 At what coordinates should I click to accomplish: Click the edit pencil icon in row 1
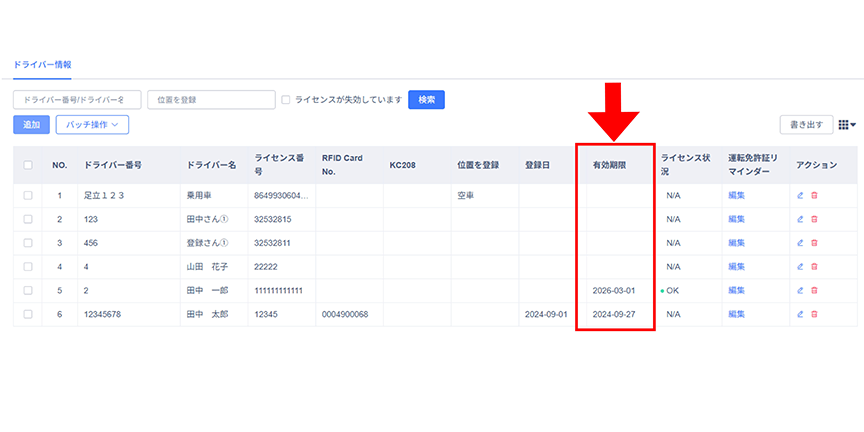point(800,195)
